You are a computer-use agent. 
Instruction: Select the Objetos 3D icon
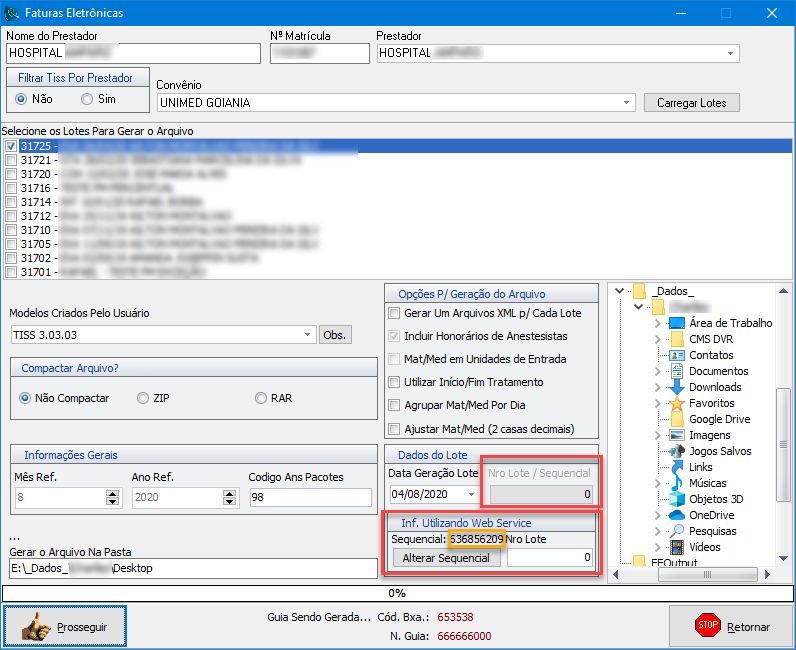coord(677,499)
